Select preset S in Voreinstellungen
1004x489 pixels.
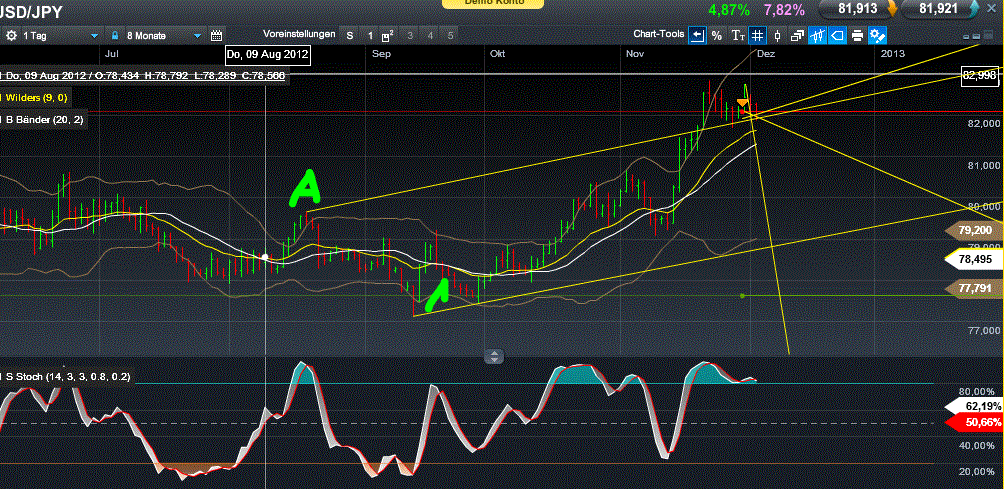(350, 35)
